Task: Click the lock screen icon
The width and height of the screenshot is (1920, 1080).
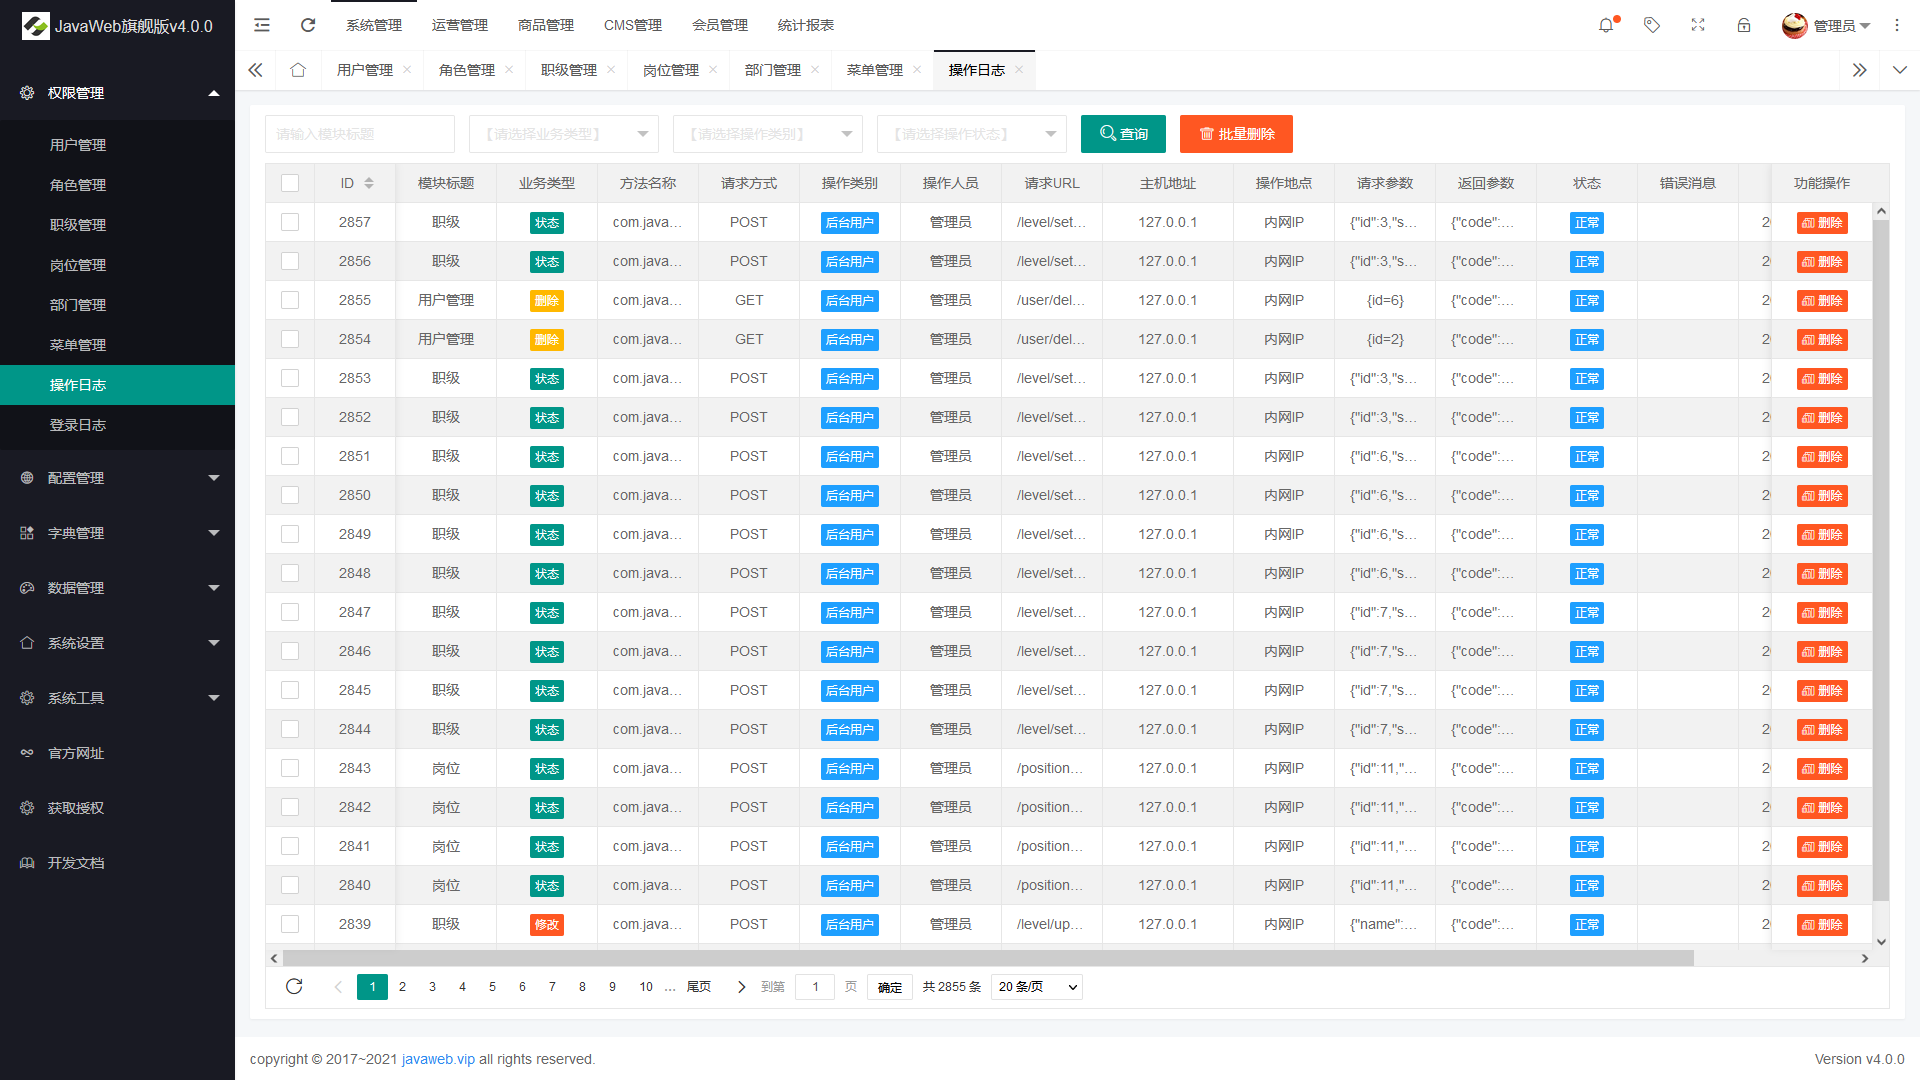Action: 1744,25
